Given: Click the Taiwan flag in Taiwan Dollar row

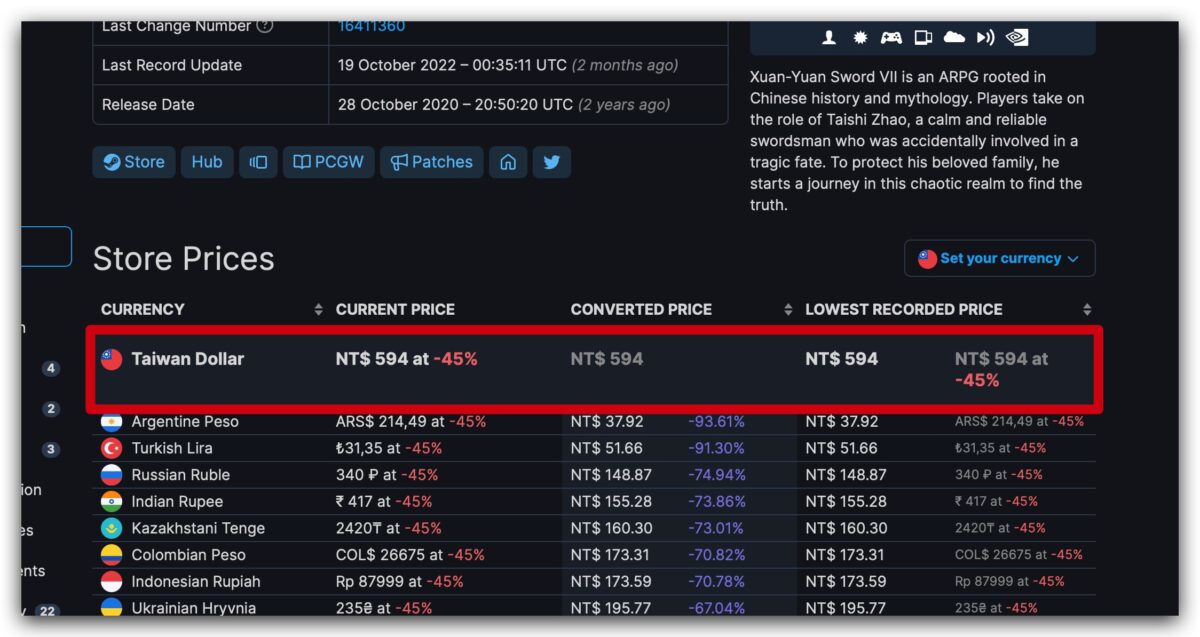Looking at the screenshot, I should (x=112, y=359).
